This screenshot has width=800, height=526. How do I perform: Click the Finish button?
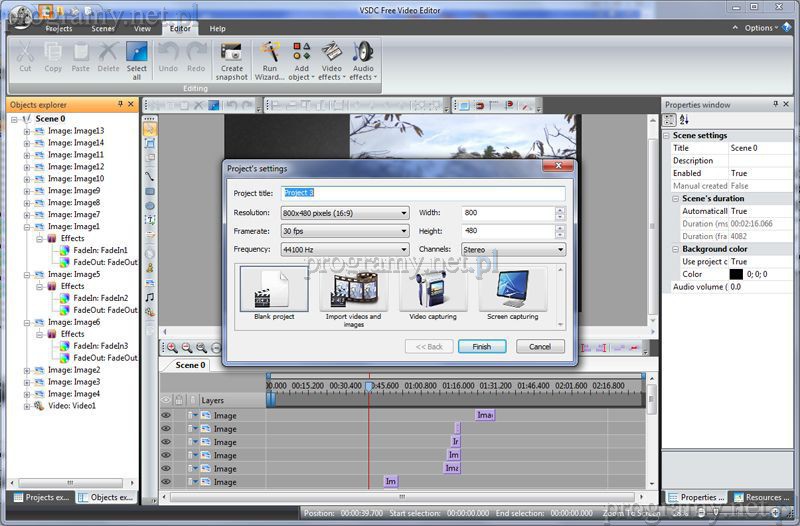(x=482, y=346)
